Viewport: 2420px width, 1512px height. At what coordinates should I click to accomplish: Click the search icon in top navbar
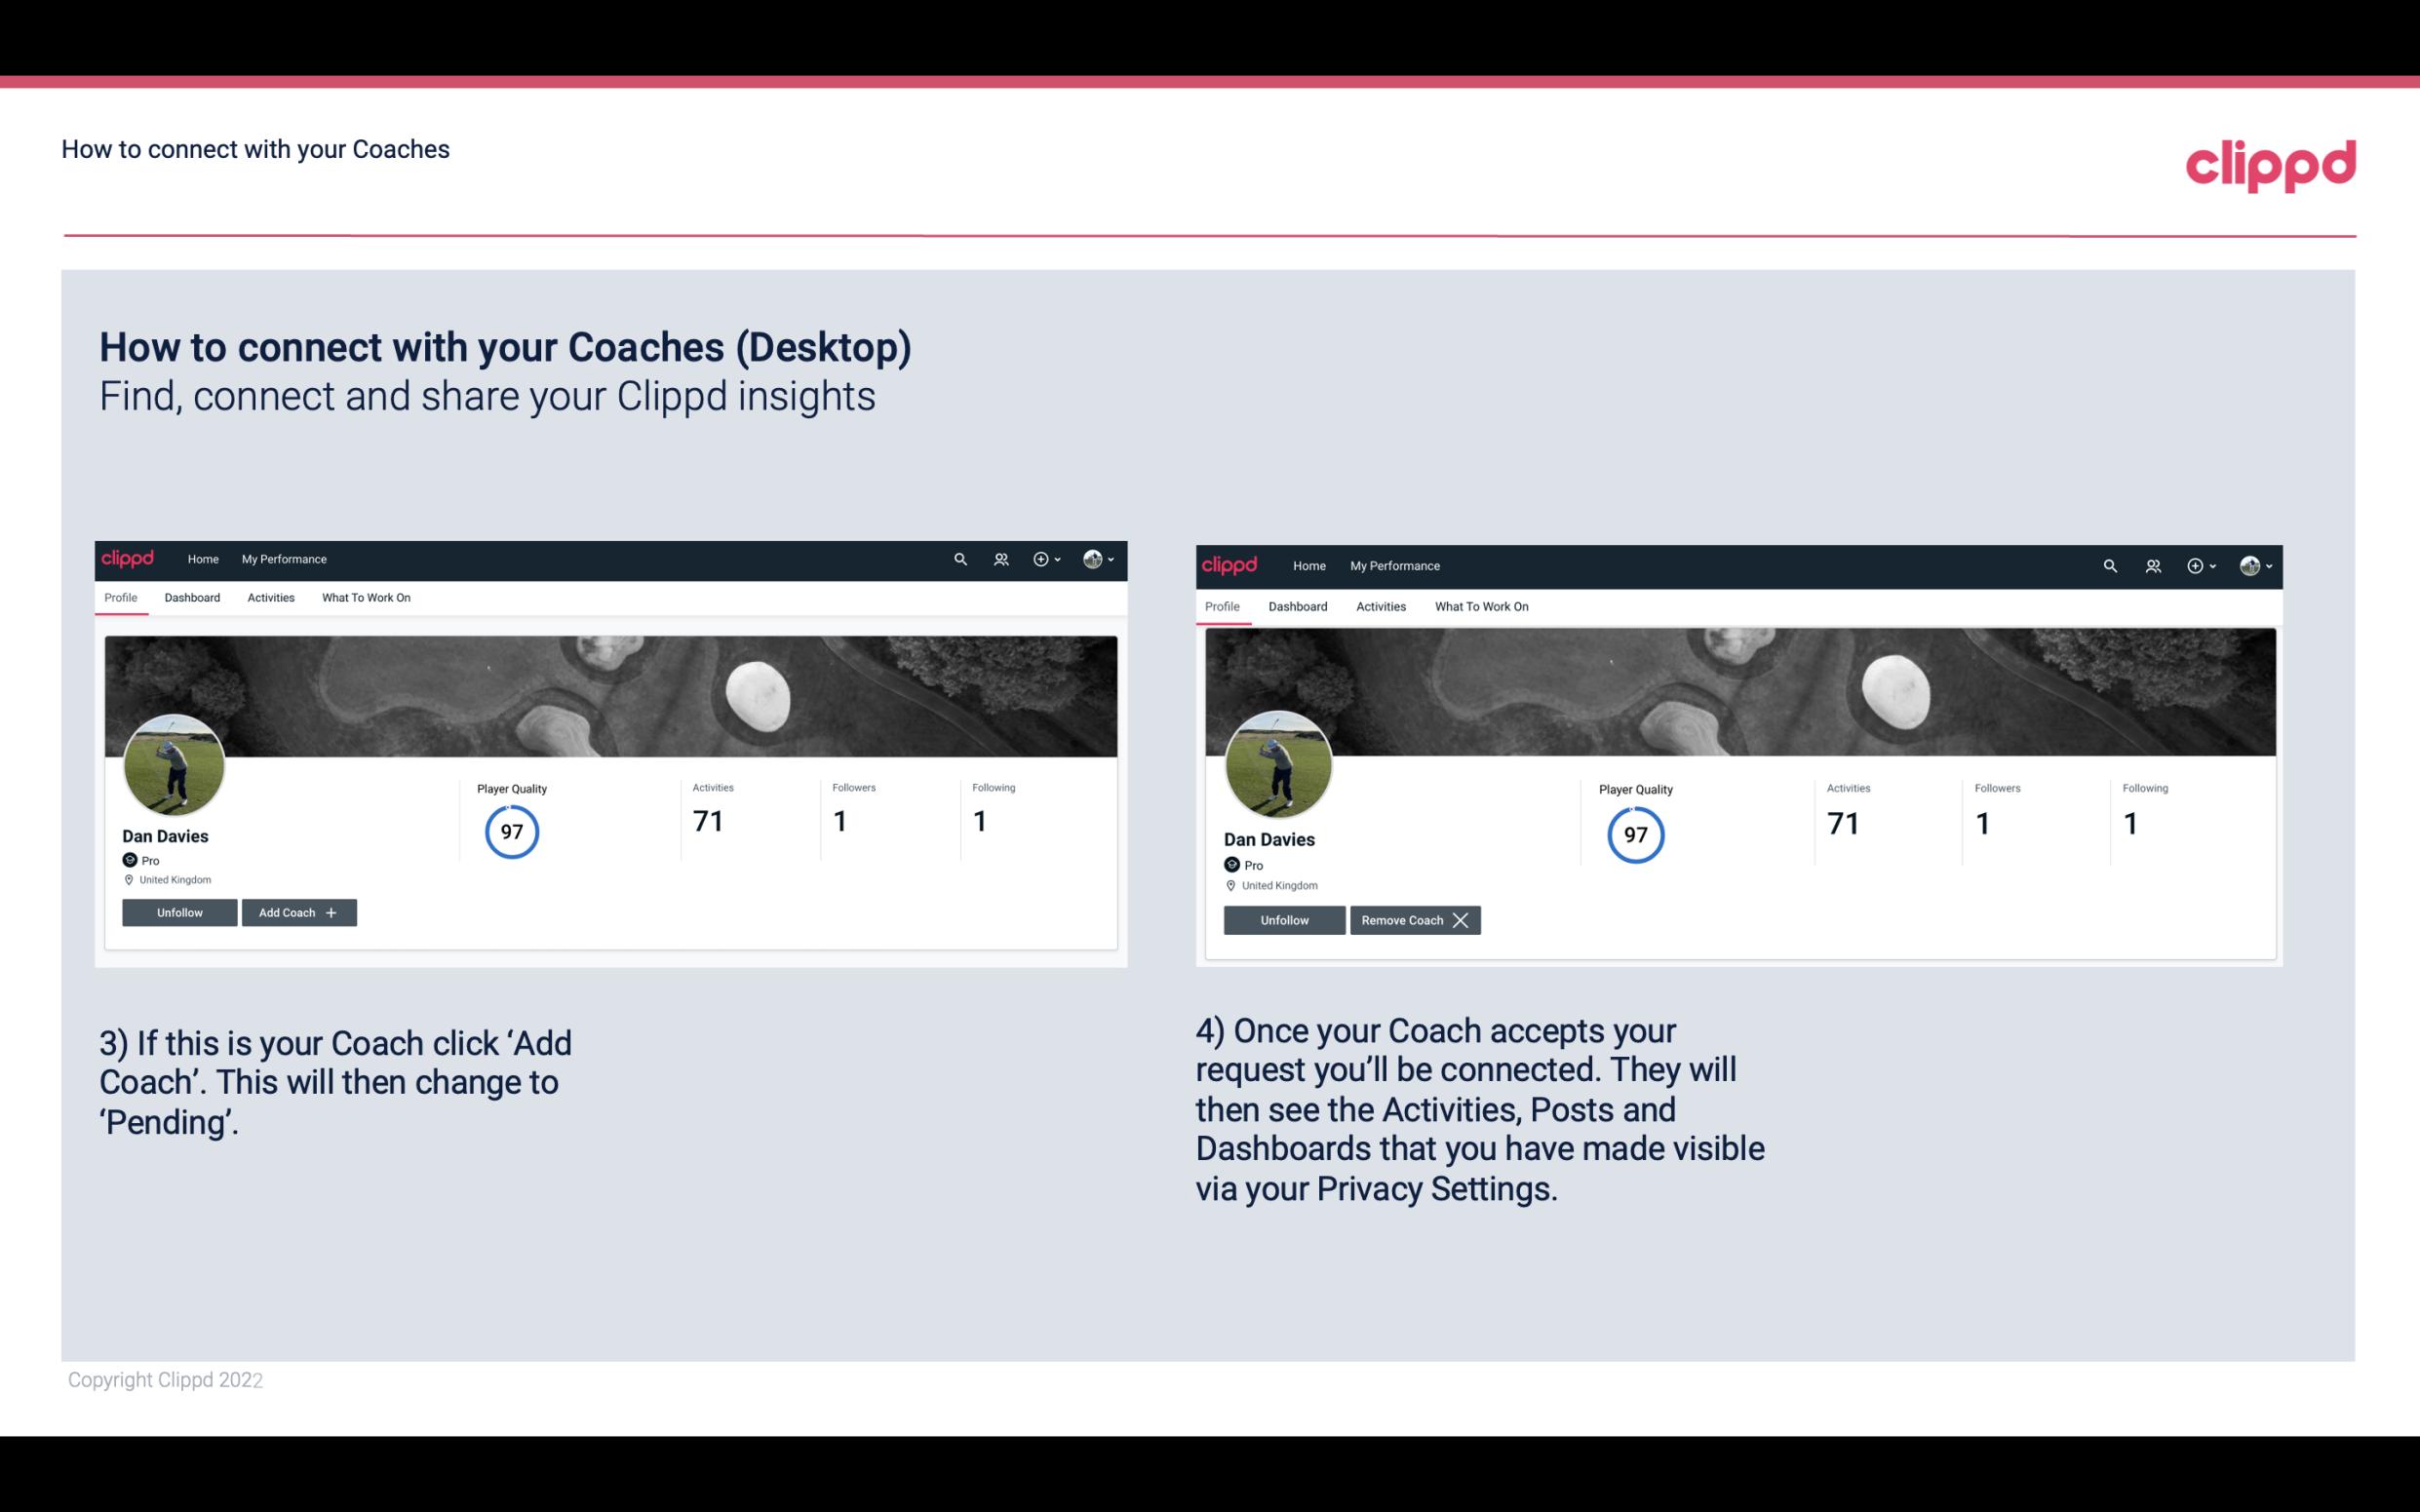[960, 560]
